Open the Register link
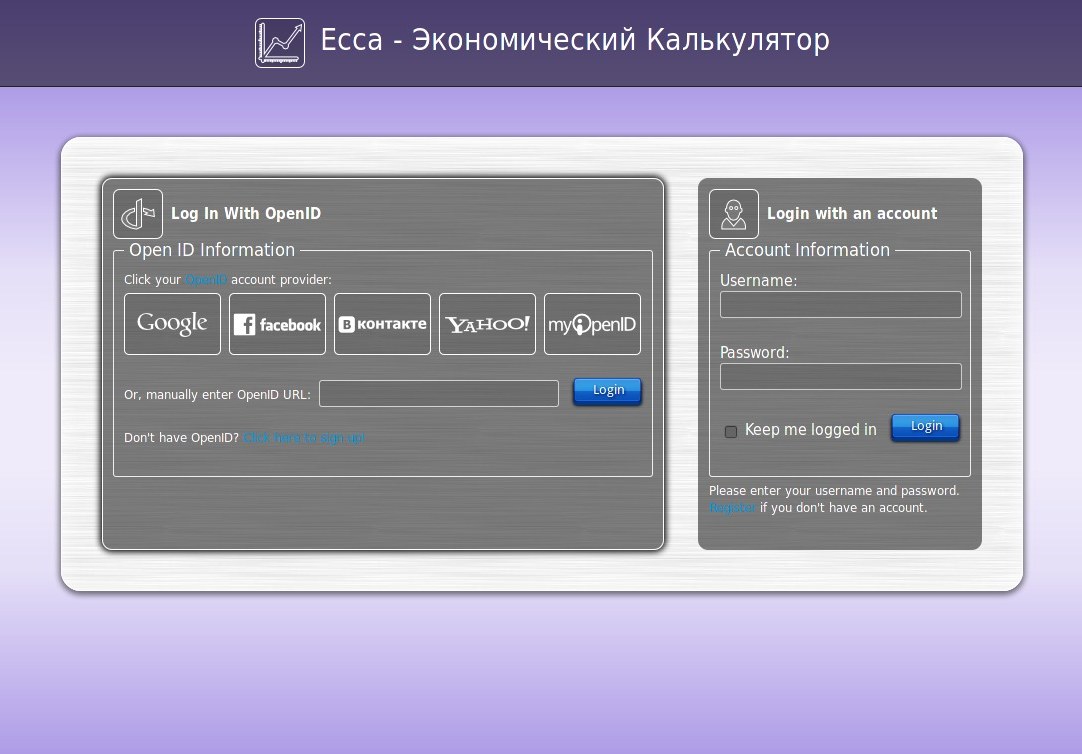The height and width of the screenshot is (754, 1082). (732, 508)
